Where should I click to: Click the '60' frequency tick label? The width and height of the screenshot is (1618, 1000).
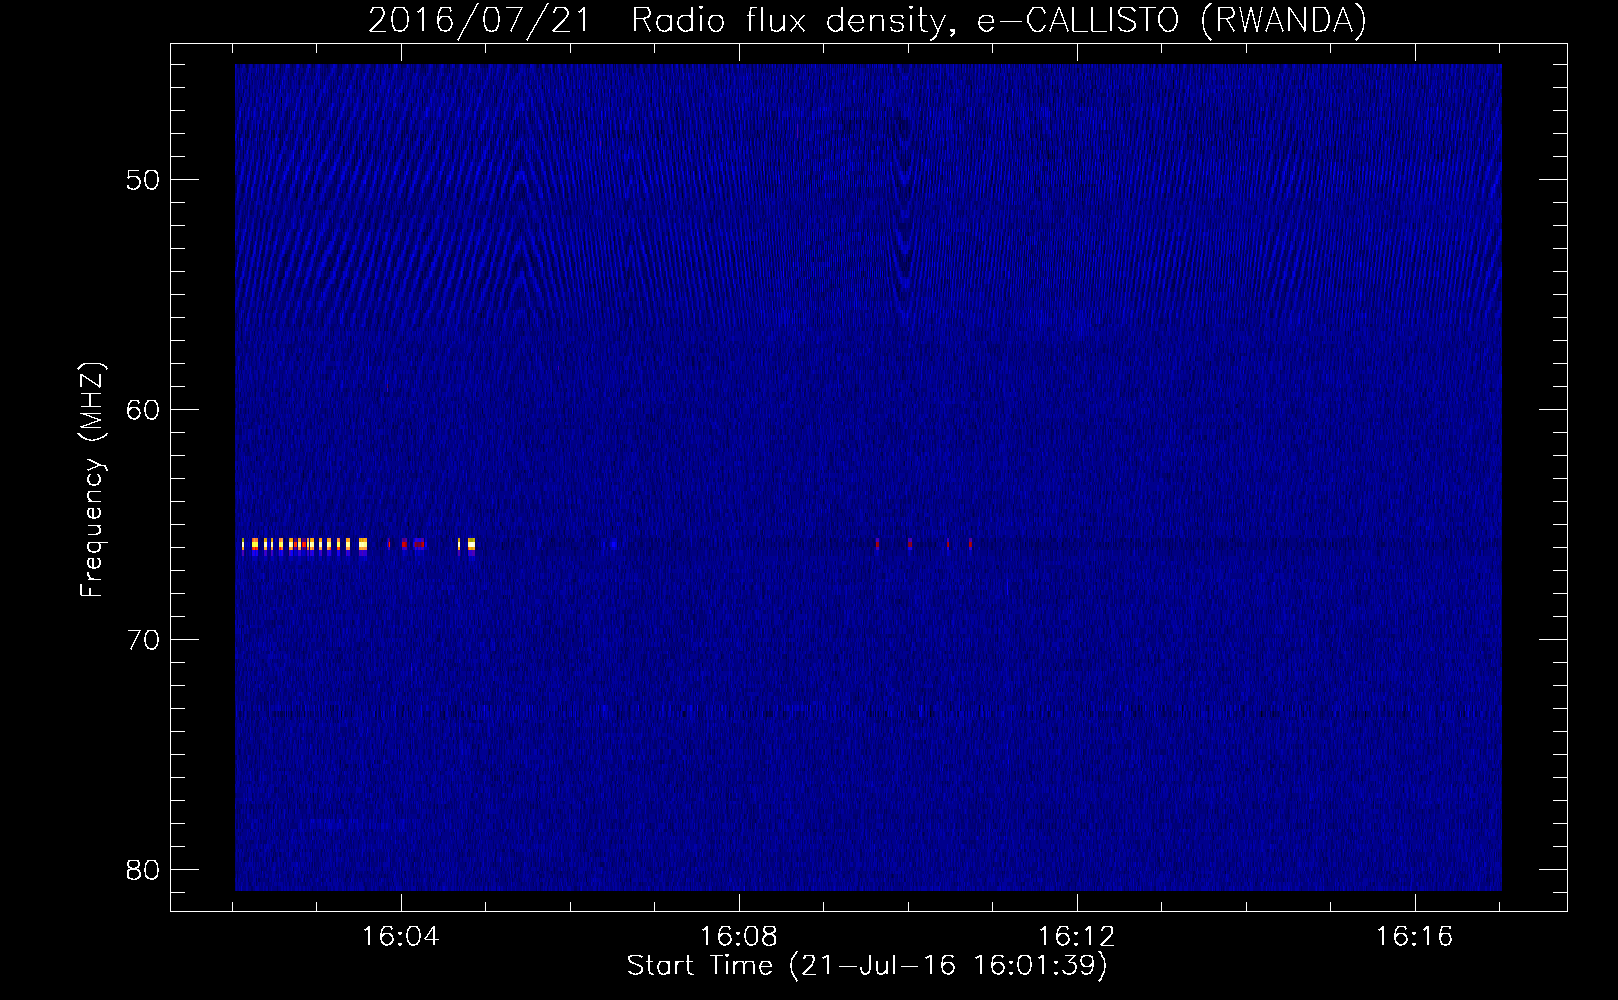coord(144,410)
